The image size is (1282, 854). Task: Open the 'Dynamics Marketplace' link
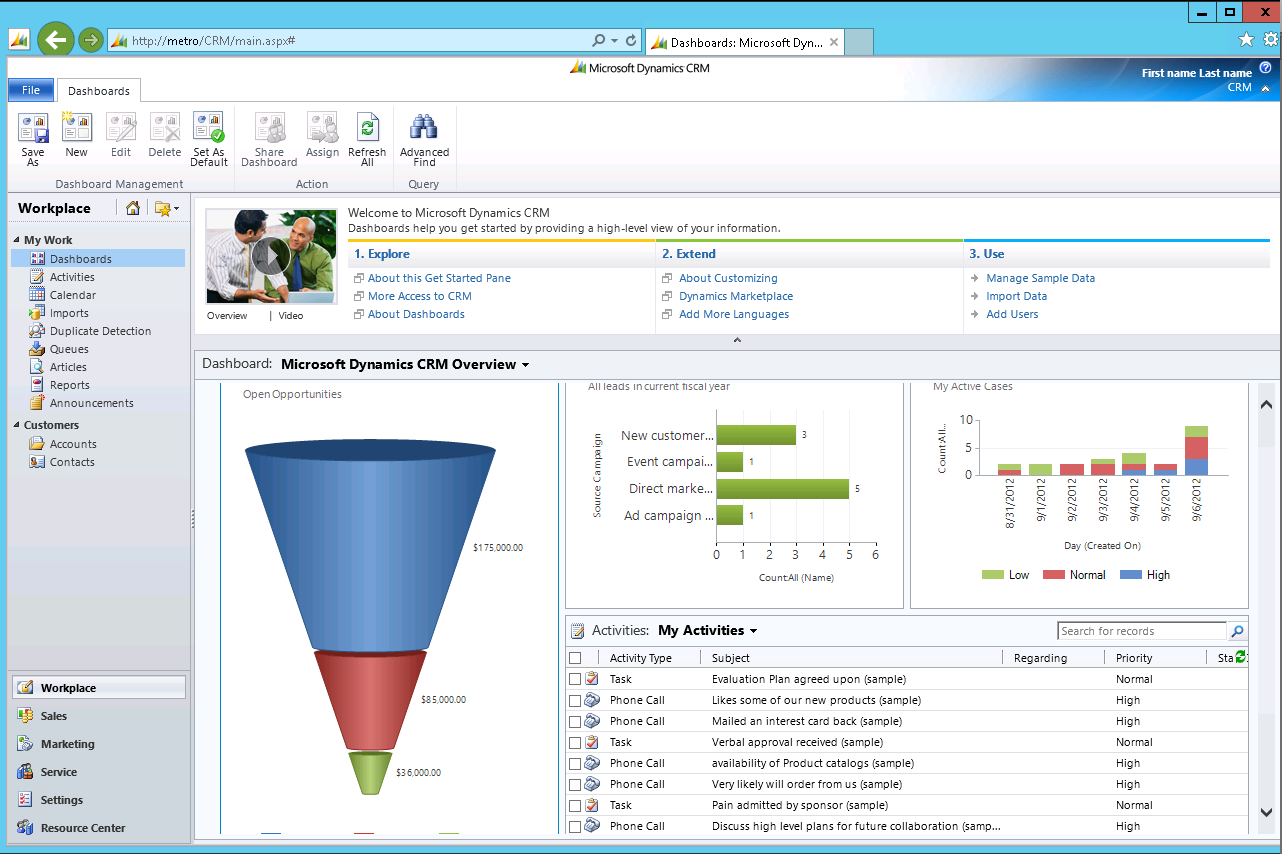tap(736, 296)
